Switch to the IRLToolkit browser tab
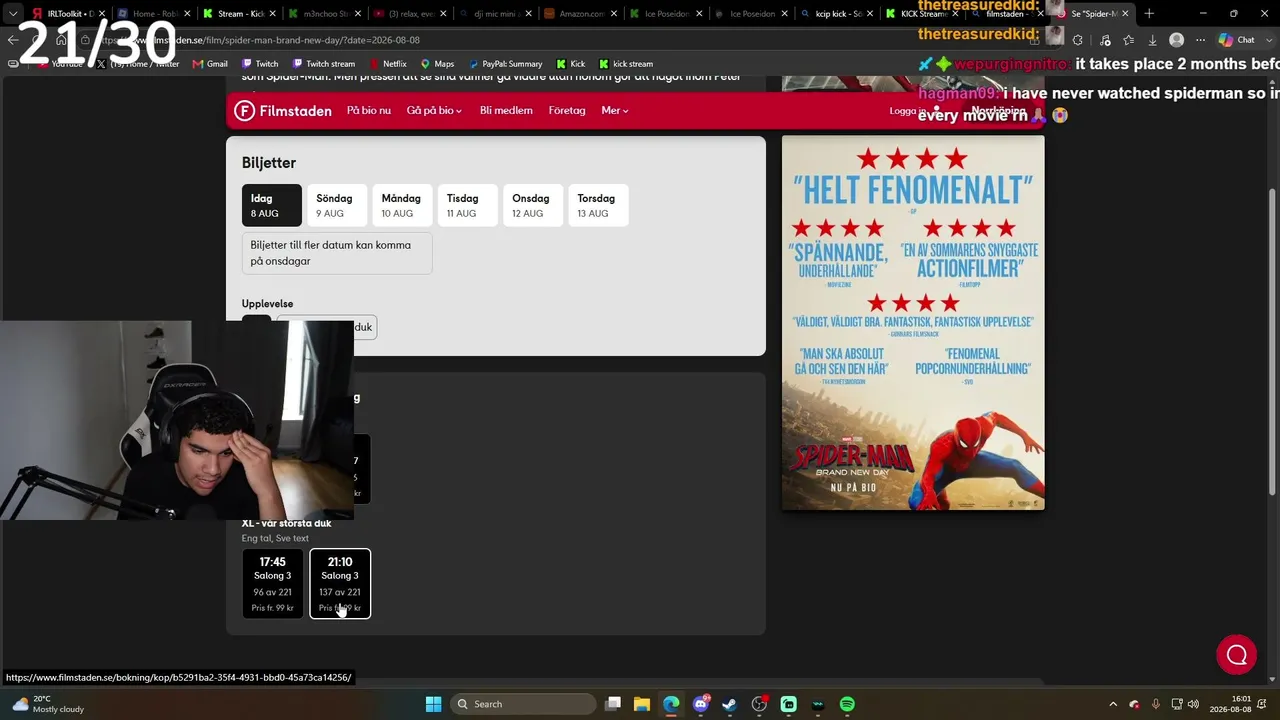1280x720 pixels. 68,14
